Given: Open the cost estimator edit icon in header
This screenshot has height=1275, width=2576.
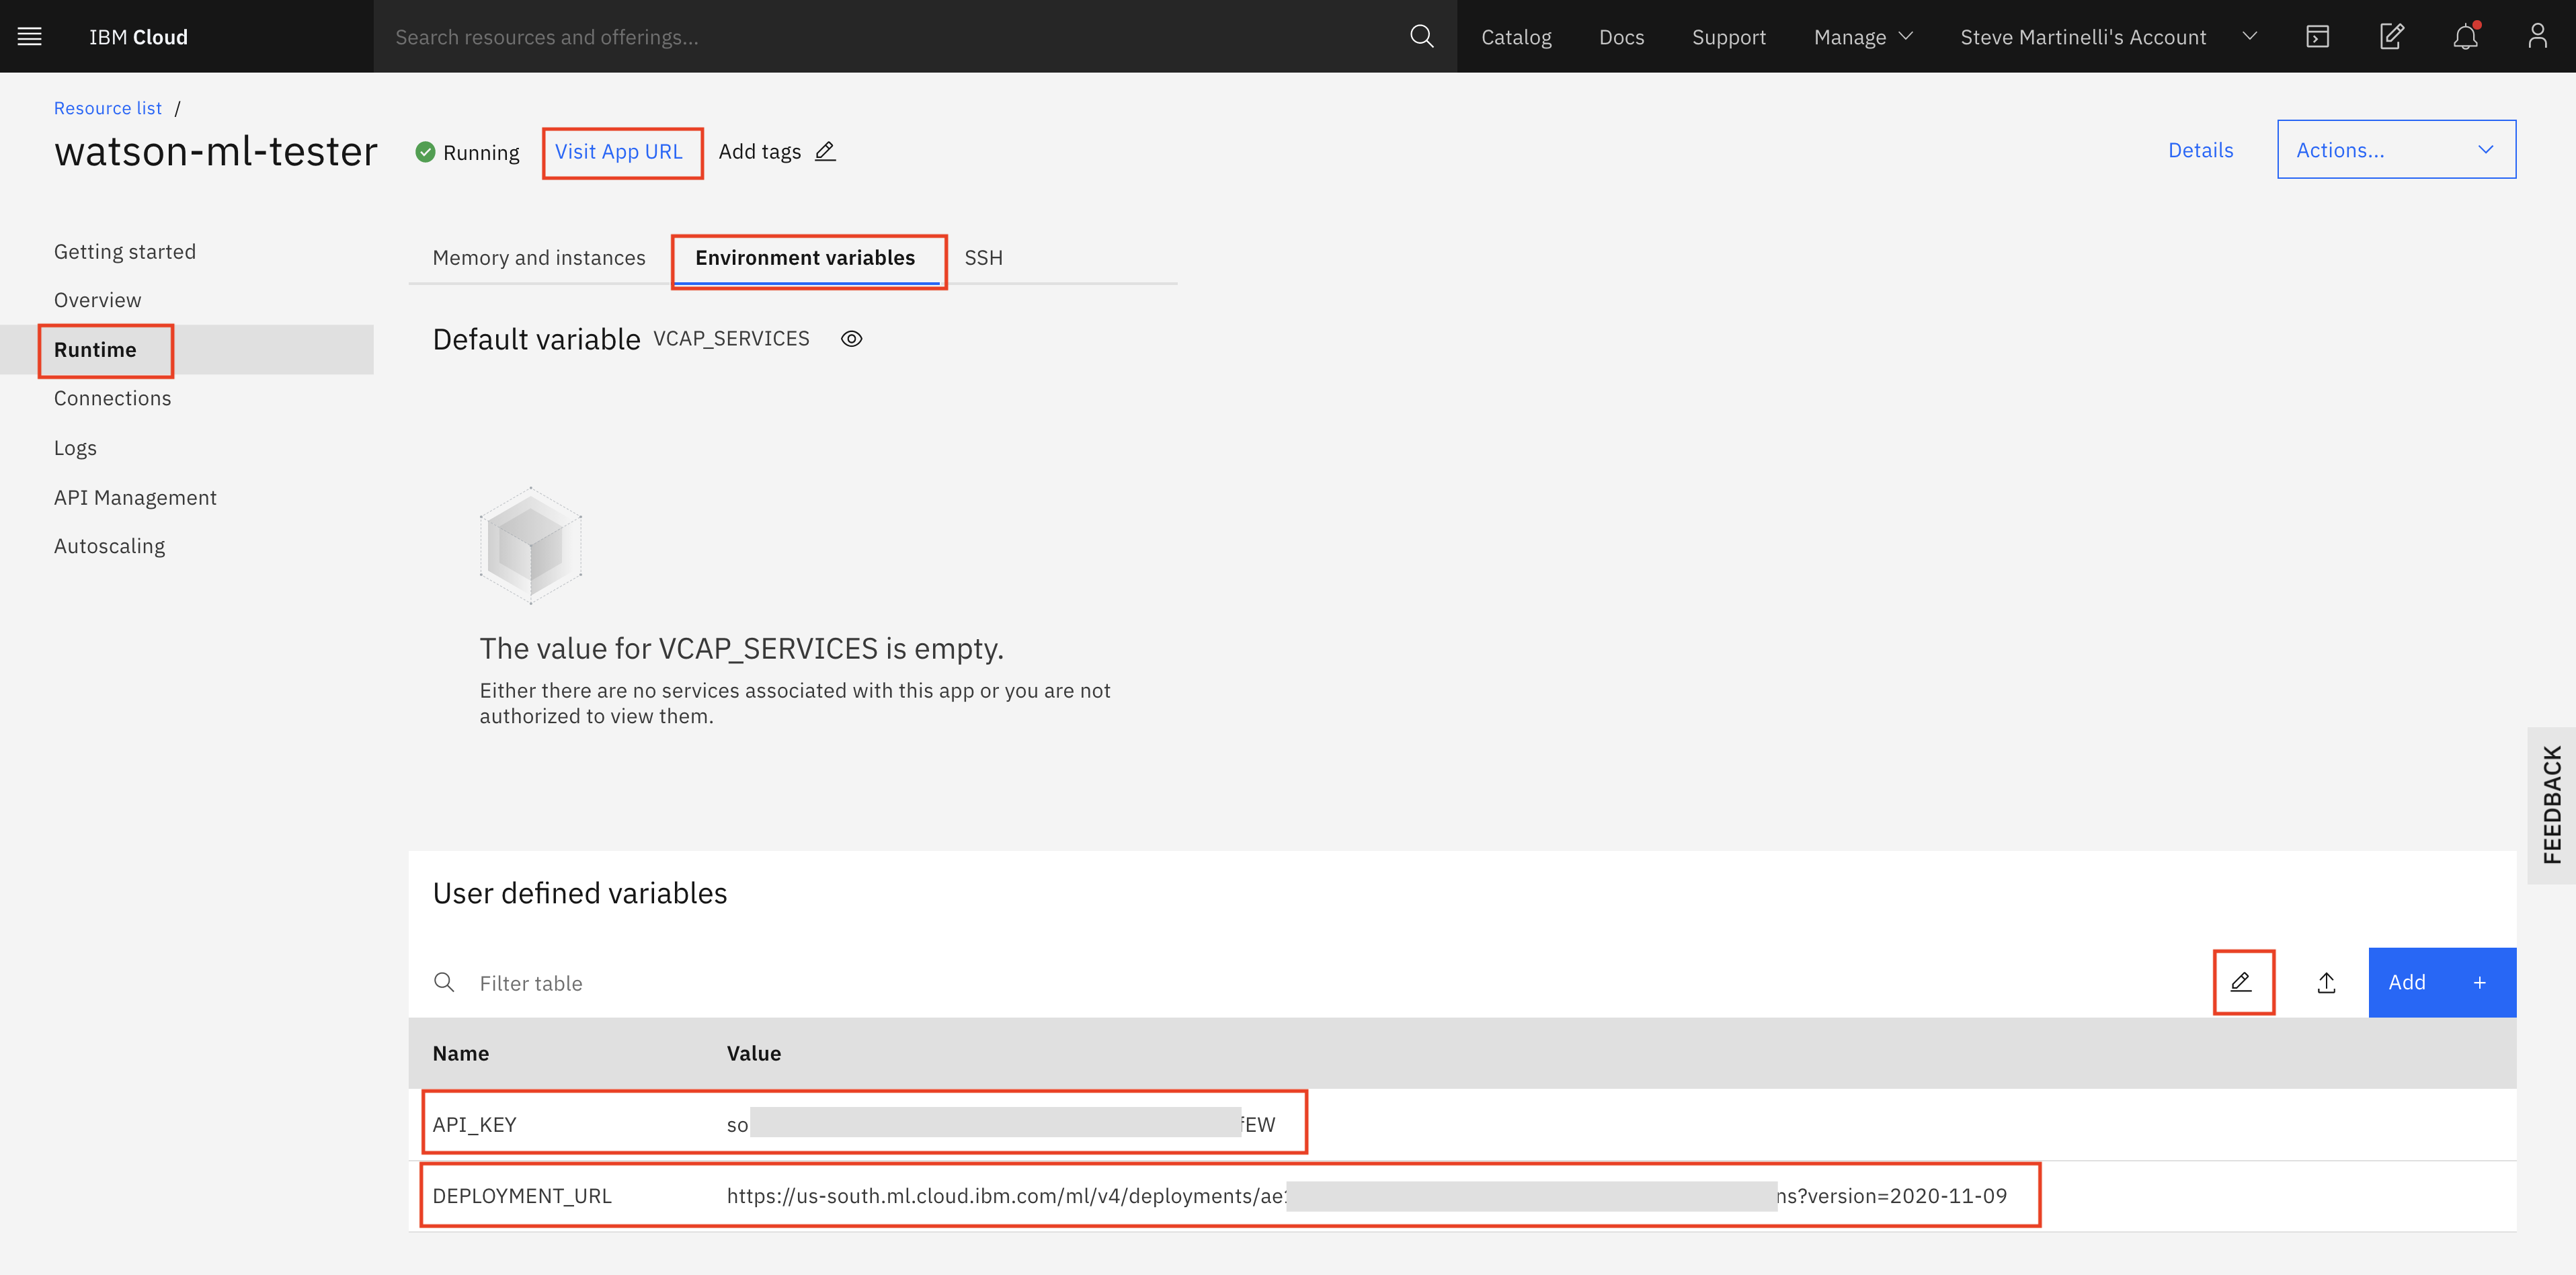Looking at the screenshot, I should click(x=2391, y=37).
